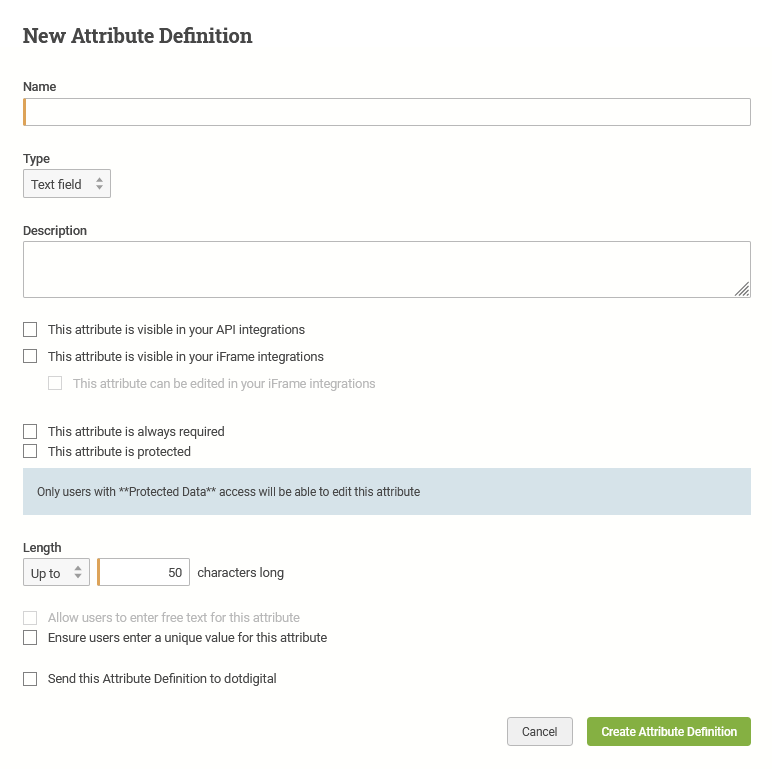This screenshot has height=769, width=772.
Task: Enable Ensure users enter a unique value
Action: pos(30,638)
